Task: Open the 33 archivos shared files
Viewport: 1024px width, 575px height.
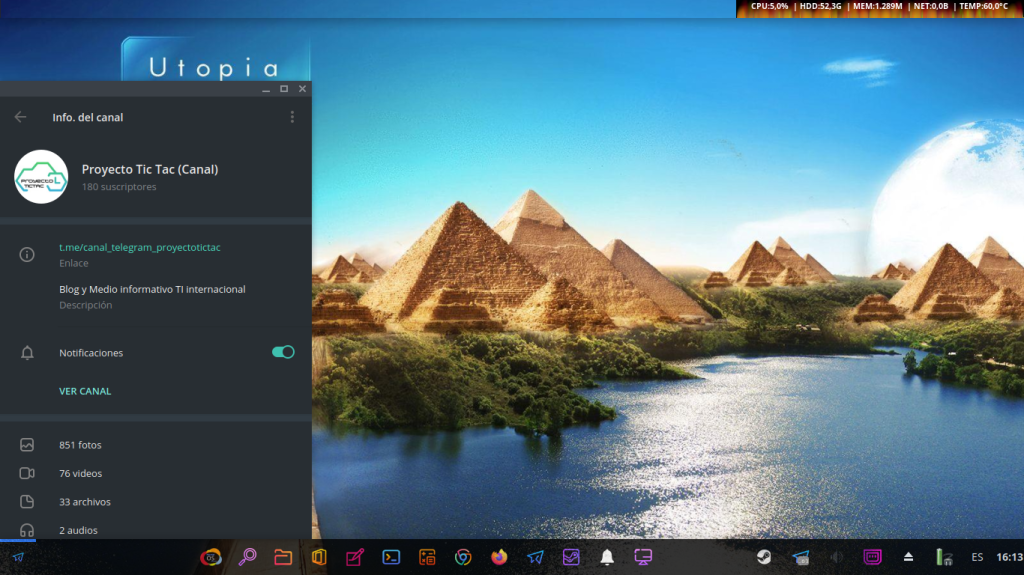Action: [x=84, y=502]
